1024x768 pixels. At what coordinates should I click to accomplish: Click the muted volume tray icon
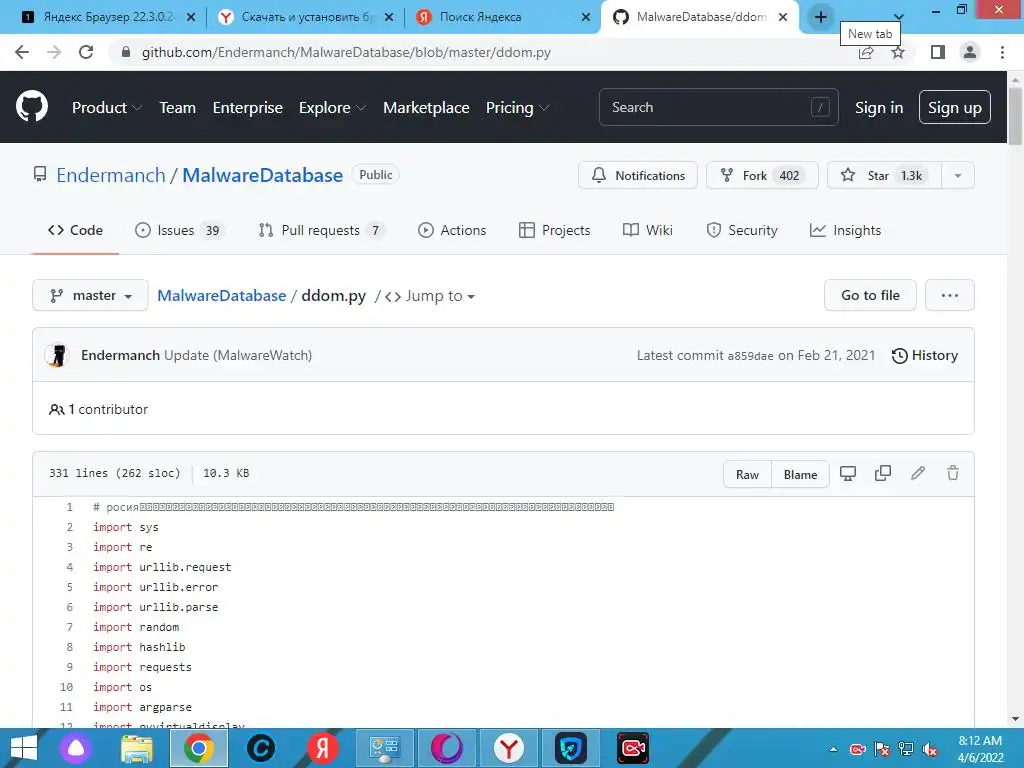tap(930, 749)
